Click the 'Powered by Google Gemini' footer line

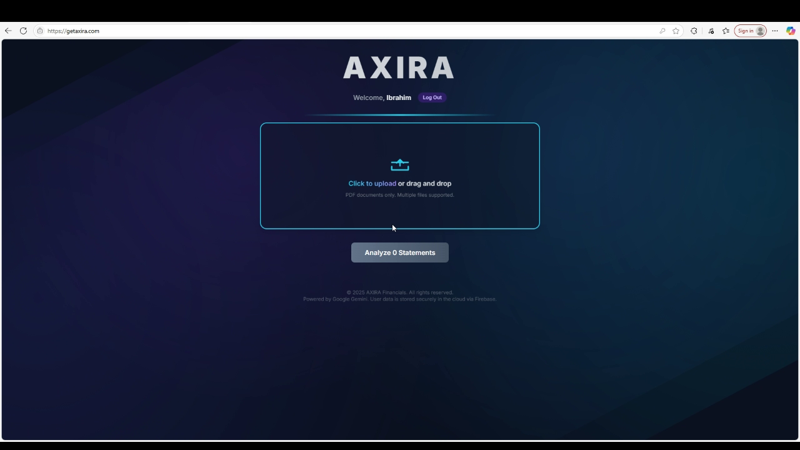399,299
